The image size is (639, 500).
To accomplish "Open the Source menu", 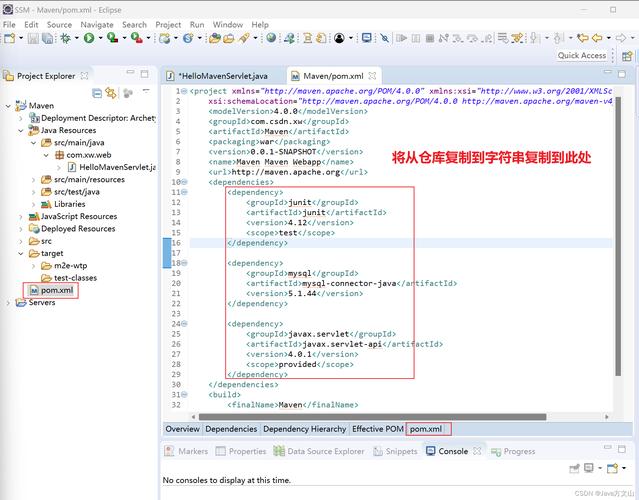I will (x=59, y=24).
